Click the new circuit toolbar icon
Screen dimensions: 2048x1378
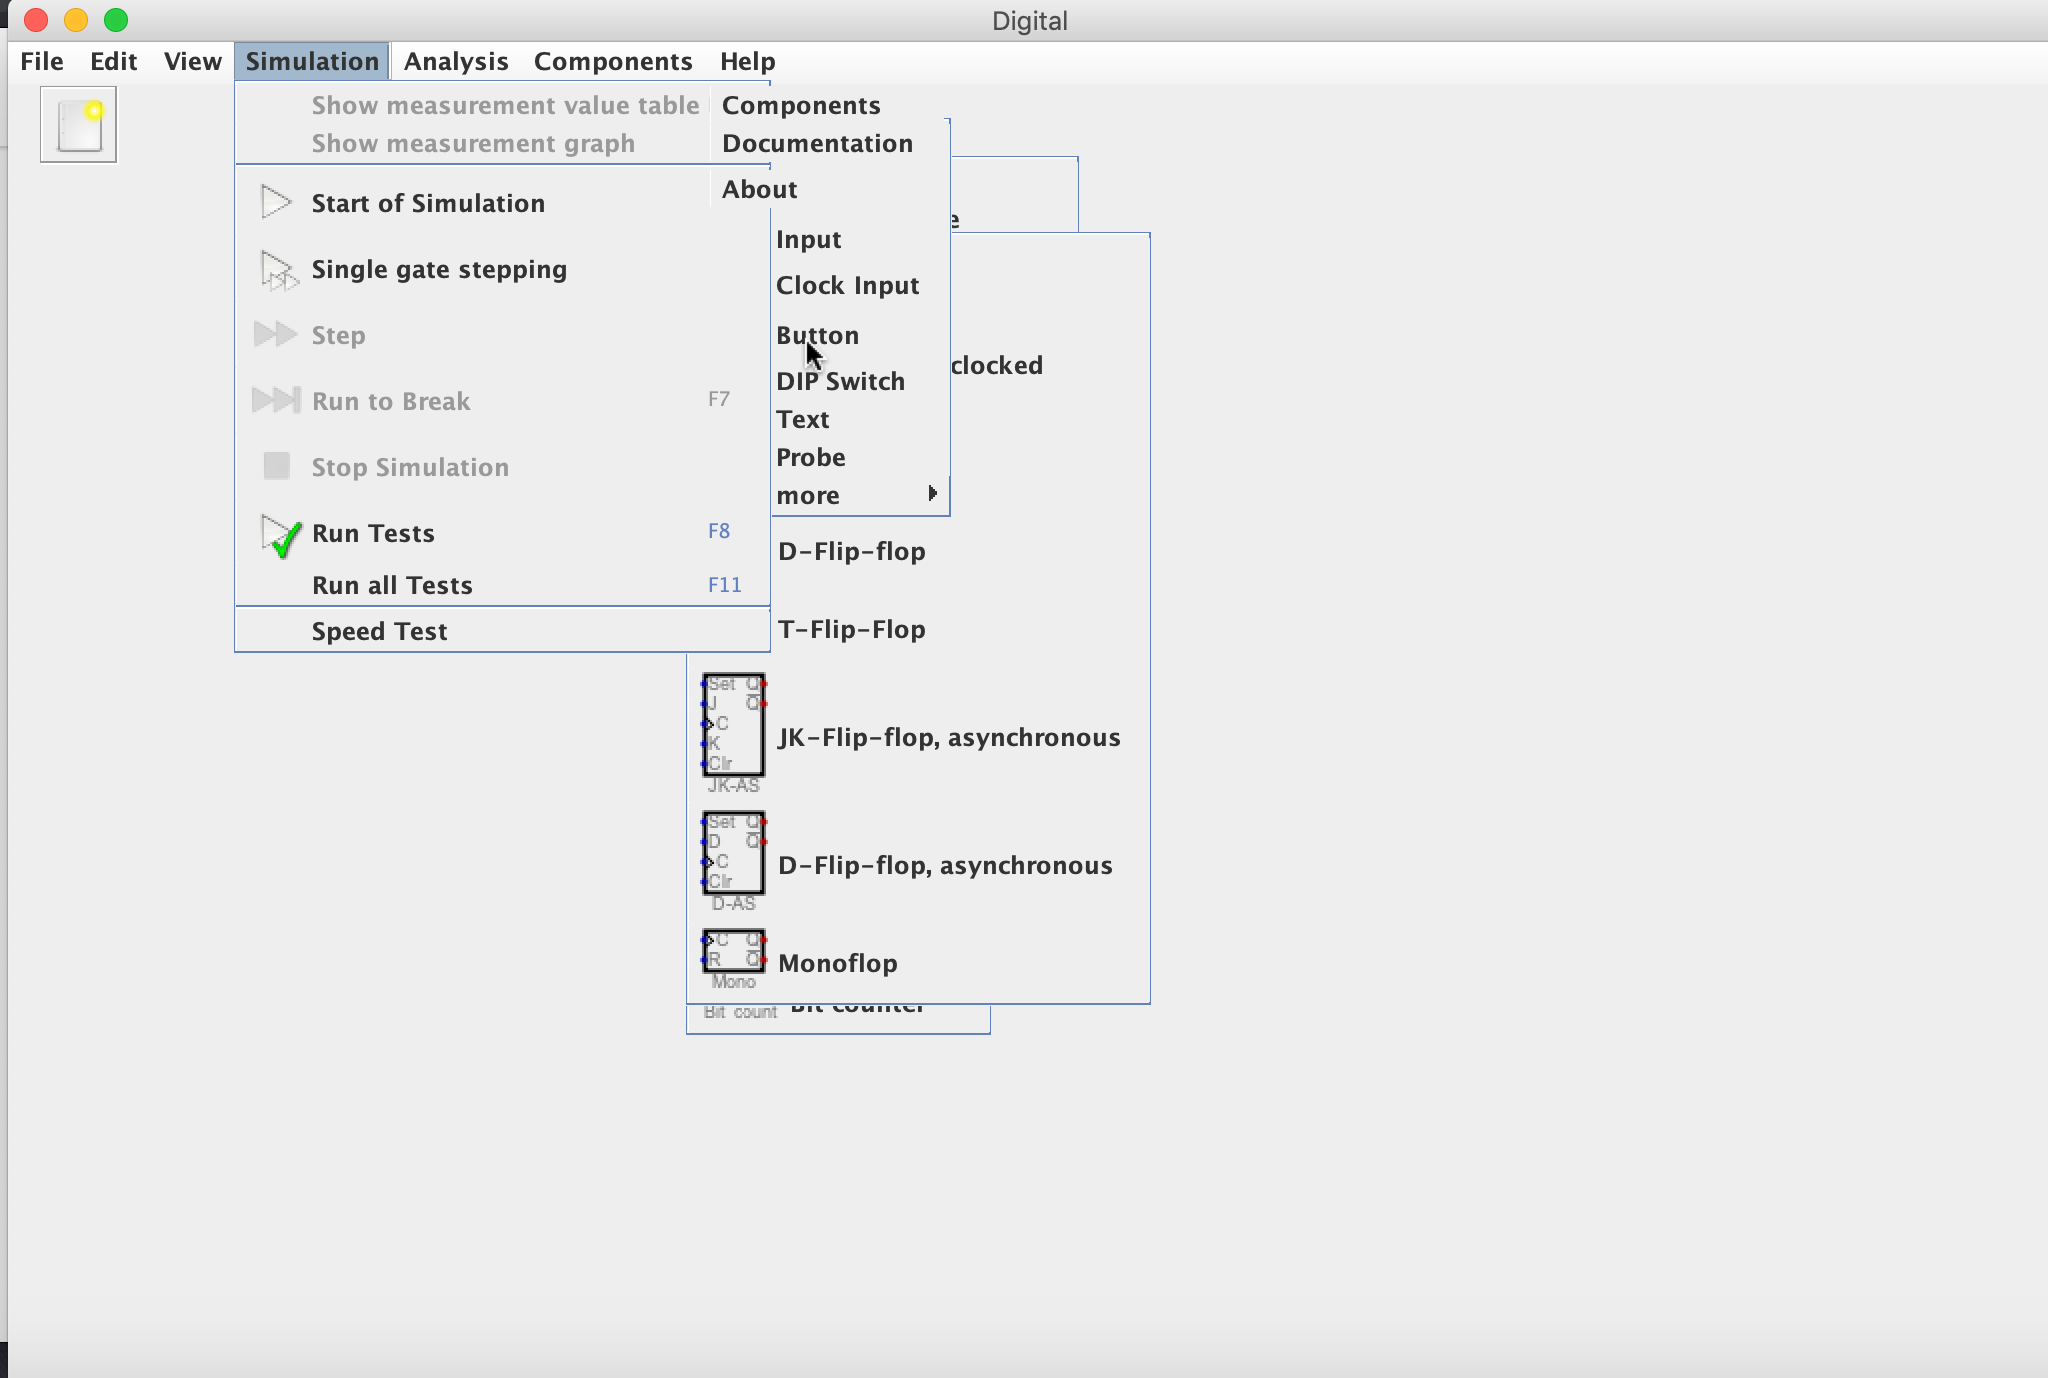point(78,122)
